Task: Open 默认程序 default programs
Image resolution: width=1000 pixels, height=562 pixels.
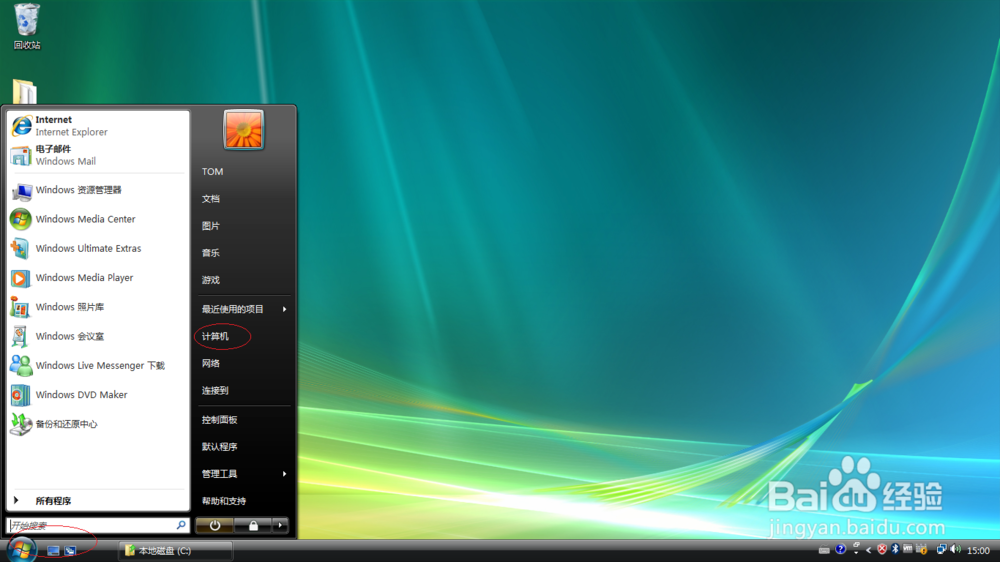Action: 220,447
